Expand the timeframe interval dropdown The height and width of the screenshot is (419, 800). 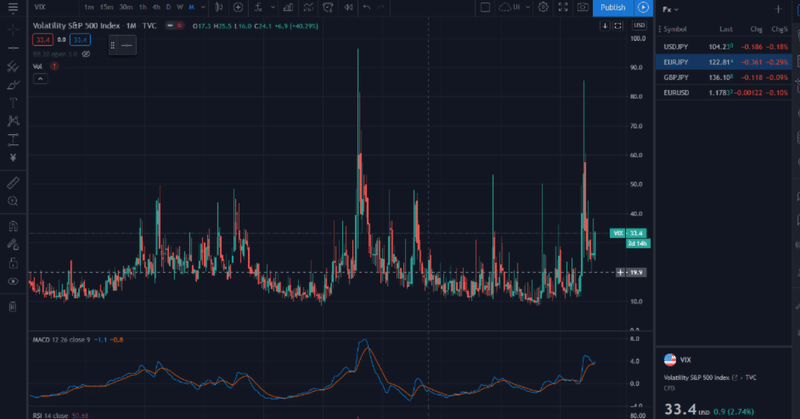203,7
